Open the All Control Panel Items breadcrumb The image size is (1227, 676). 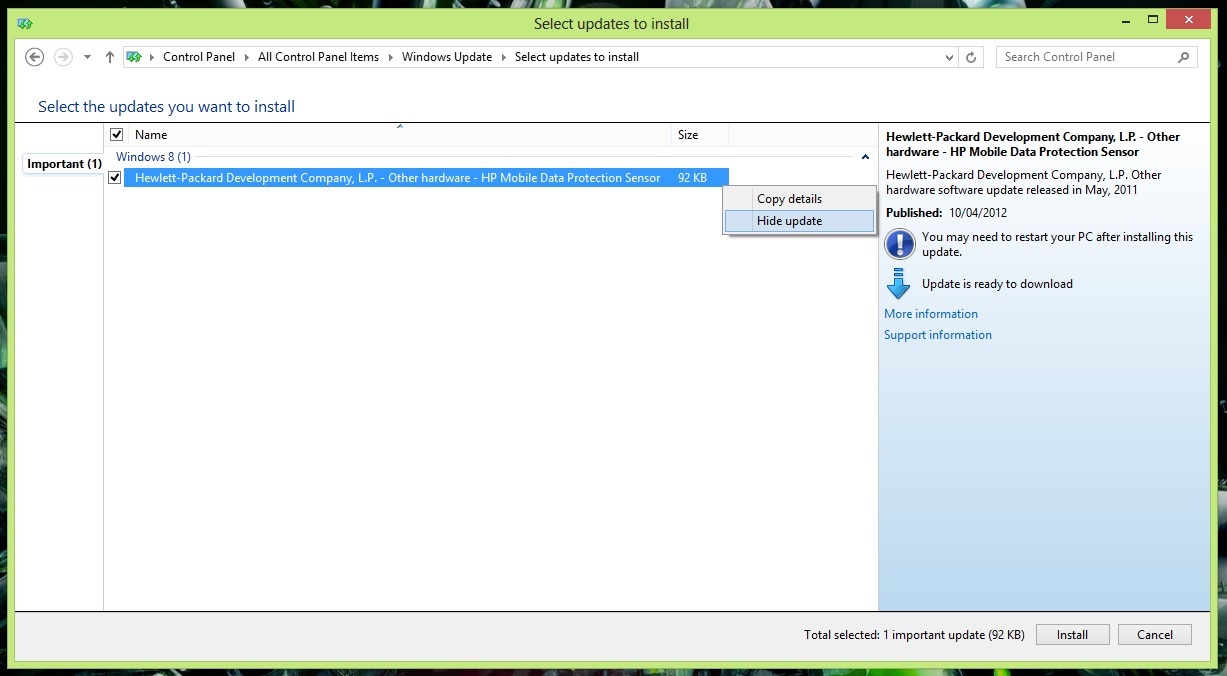[318, 57]
